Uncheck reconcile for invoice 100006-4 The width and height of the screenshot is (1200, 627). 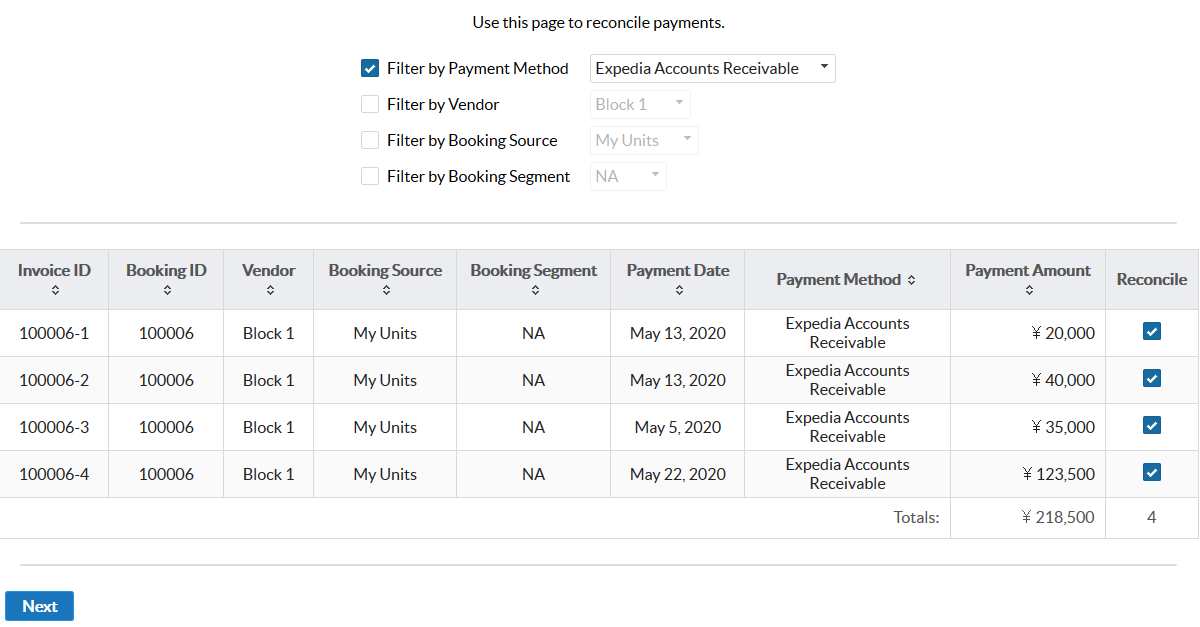[1152, 473]
